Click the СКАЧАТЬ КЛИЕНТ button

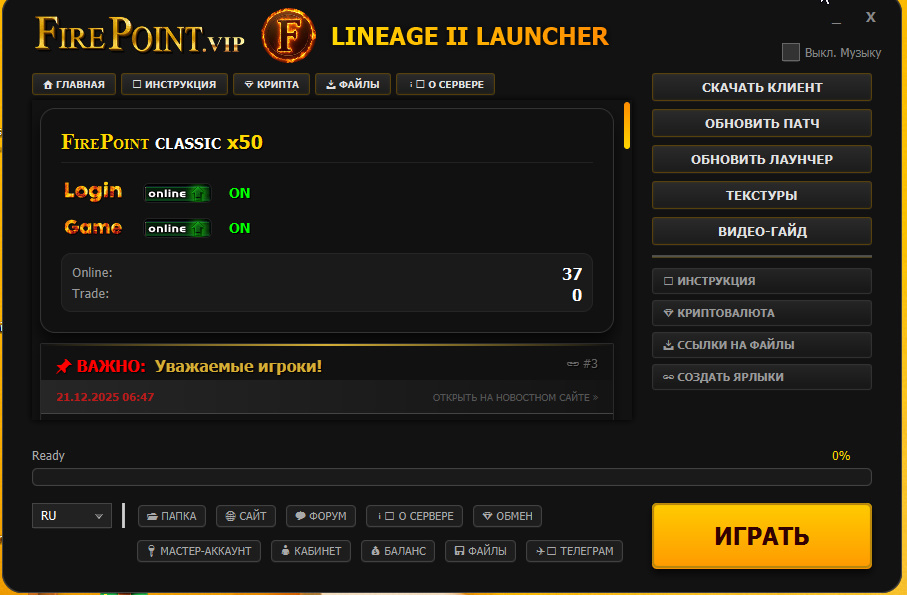pyautogui.click(x=761, y=87)
